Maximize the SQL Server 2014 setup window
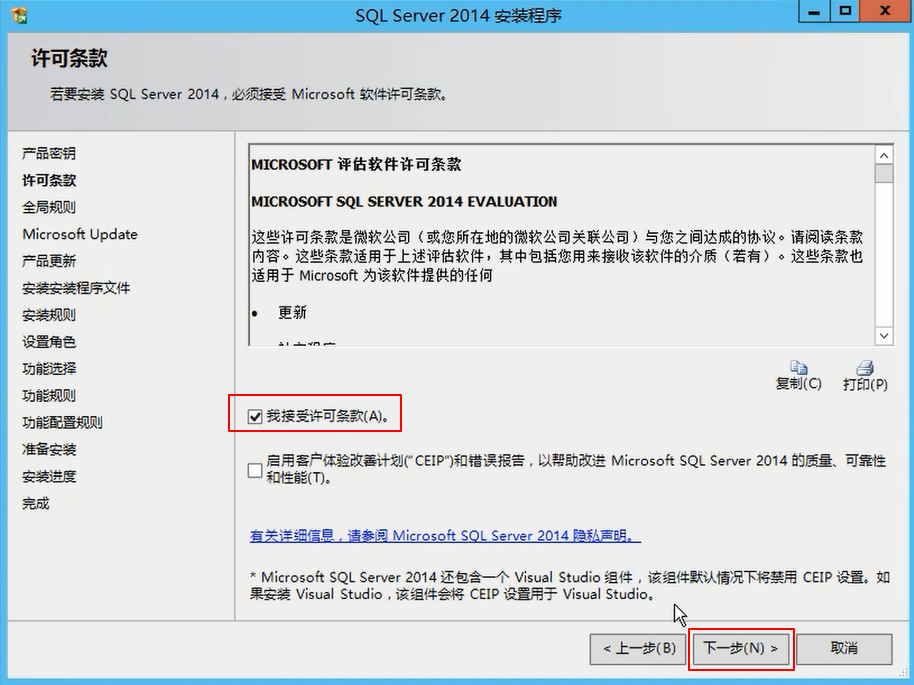The image size is (914, 685). [846, 12]
